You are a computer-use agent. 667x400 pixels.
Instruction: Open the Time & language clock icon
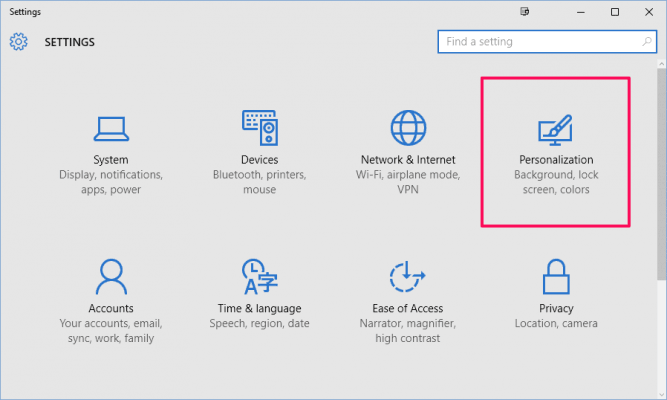[259, 276]
